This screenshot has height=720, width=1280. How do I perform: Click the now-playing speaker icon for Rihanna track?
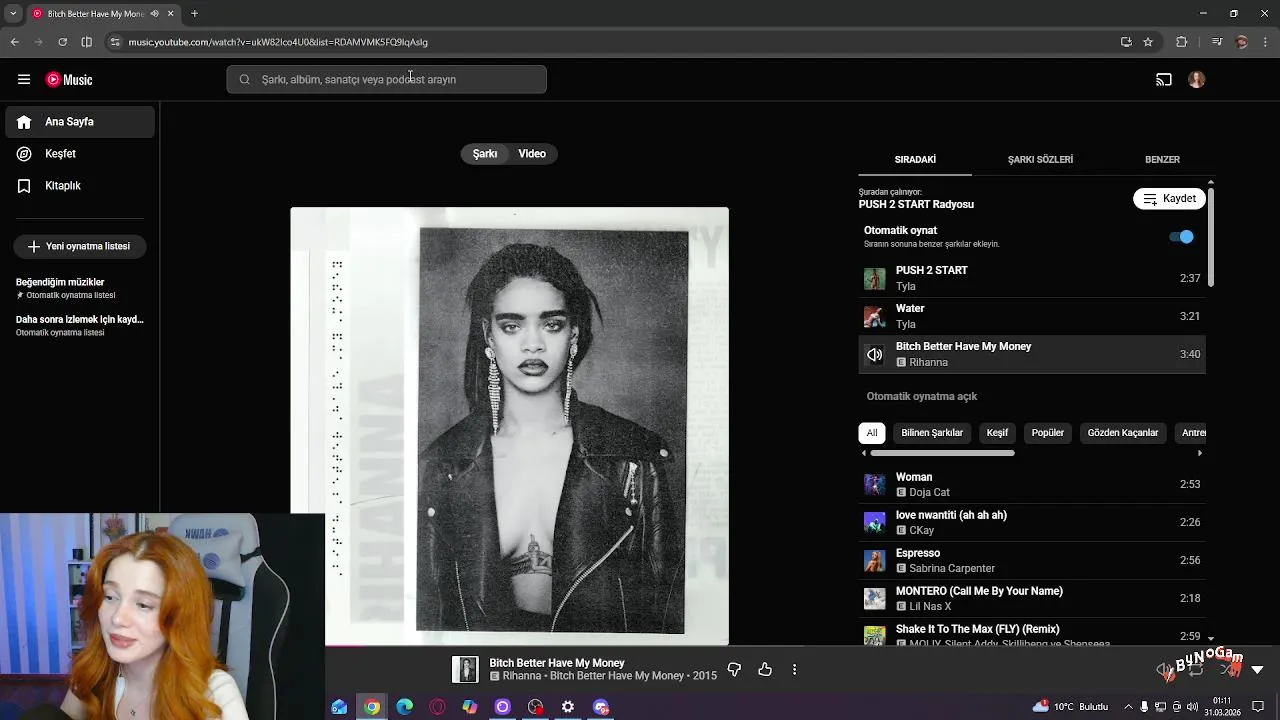pyautogui.click(x=875, y=355)
